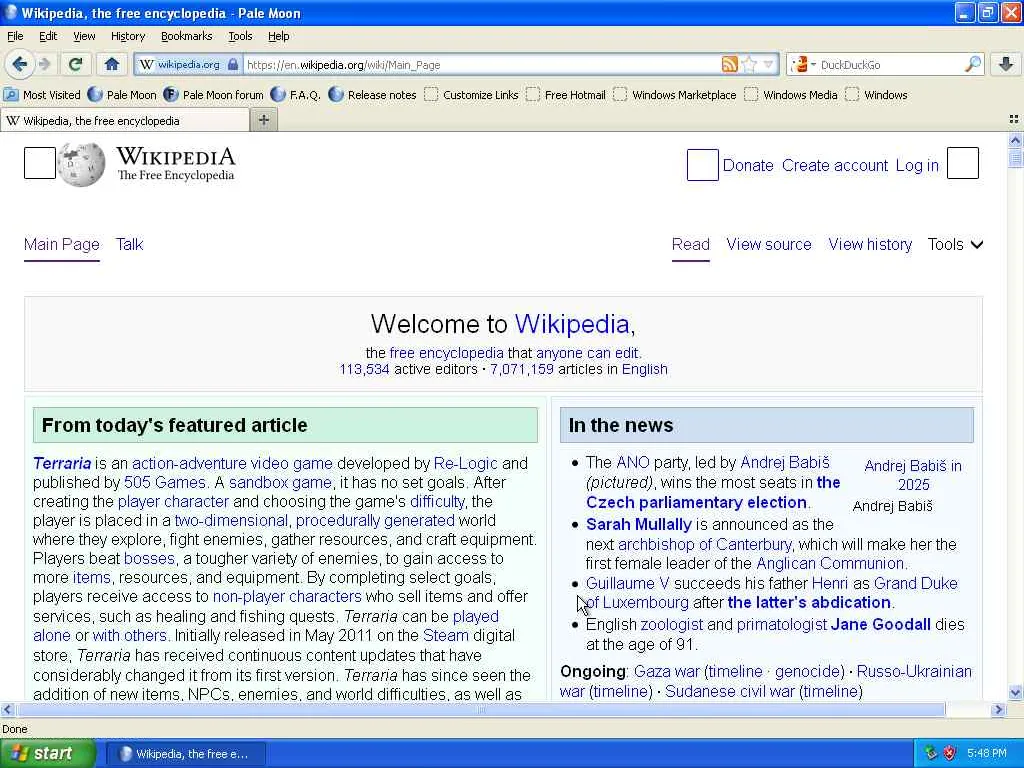Switch to the Talk tab
The image size is (1024, 768).
pyautogui.click(x=129, y=244)
